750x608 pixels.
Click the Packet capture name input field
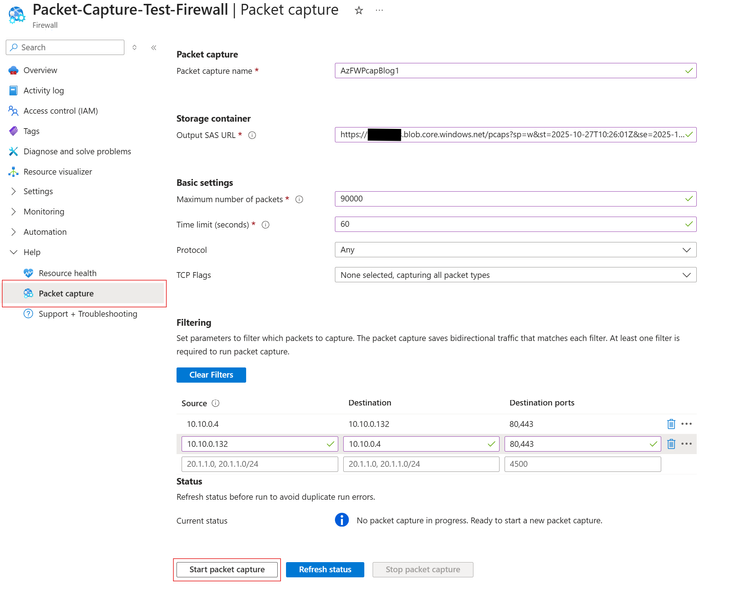(x=510, y=71)
